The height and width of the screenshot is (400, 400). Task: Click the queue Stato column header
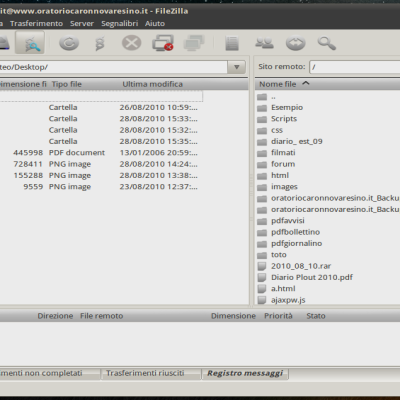pos(316,316)
